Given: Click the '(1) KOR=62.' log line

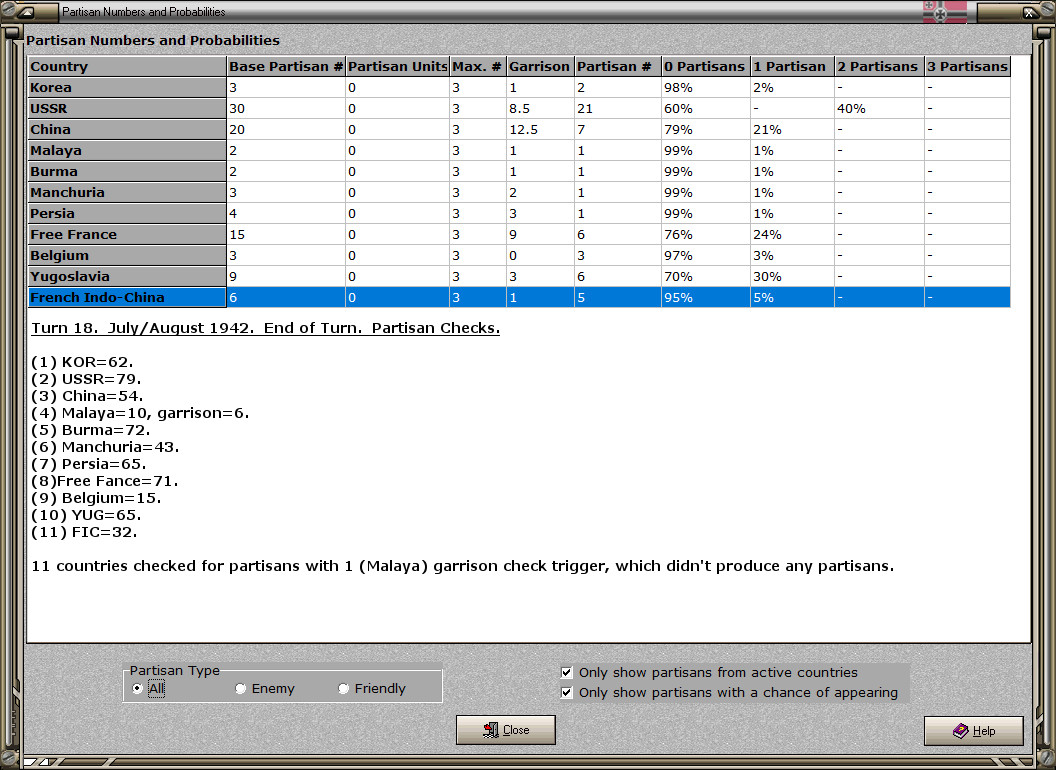Looking at the screenshot, I should 82,362.
